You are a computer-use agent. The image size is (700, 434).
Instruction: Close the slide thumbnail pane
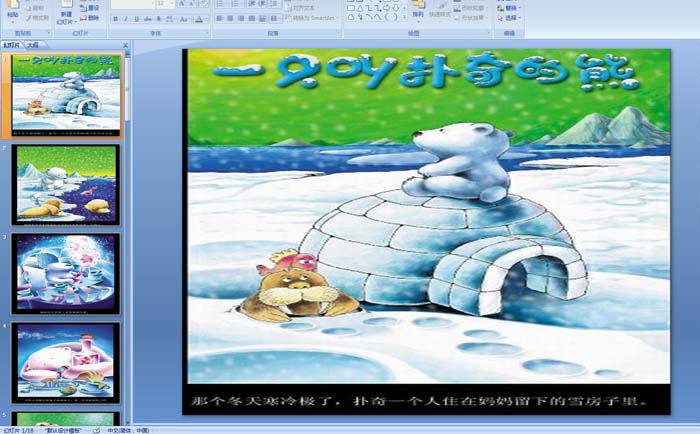point(125,45)
